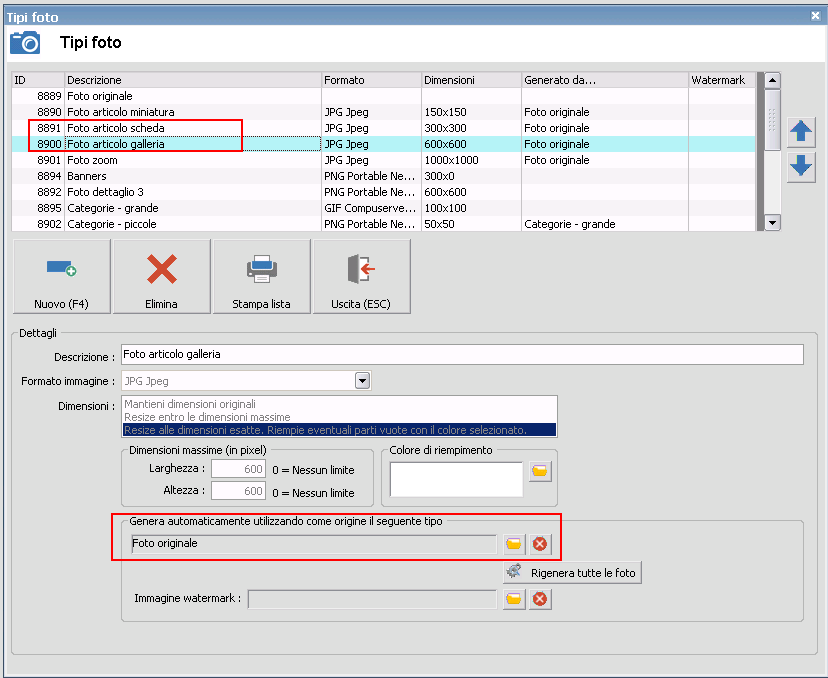
Task: Browse origin photo type folder icon
Action: pyautogui.click(x=514, y=544)
